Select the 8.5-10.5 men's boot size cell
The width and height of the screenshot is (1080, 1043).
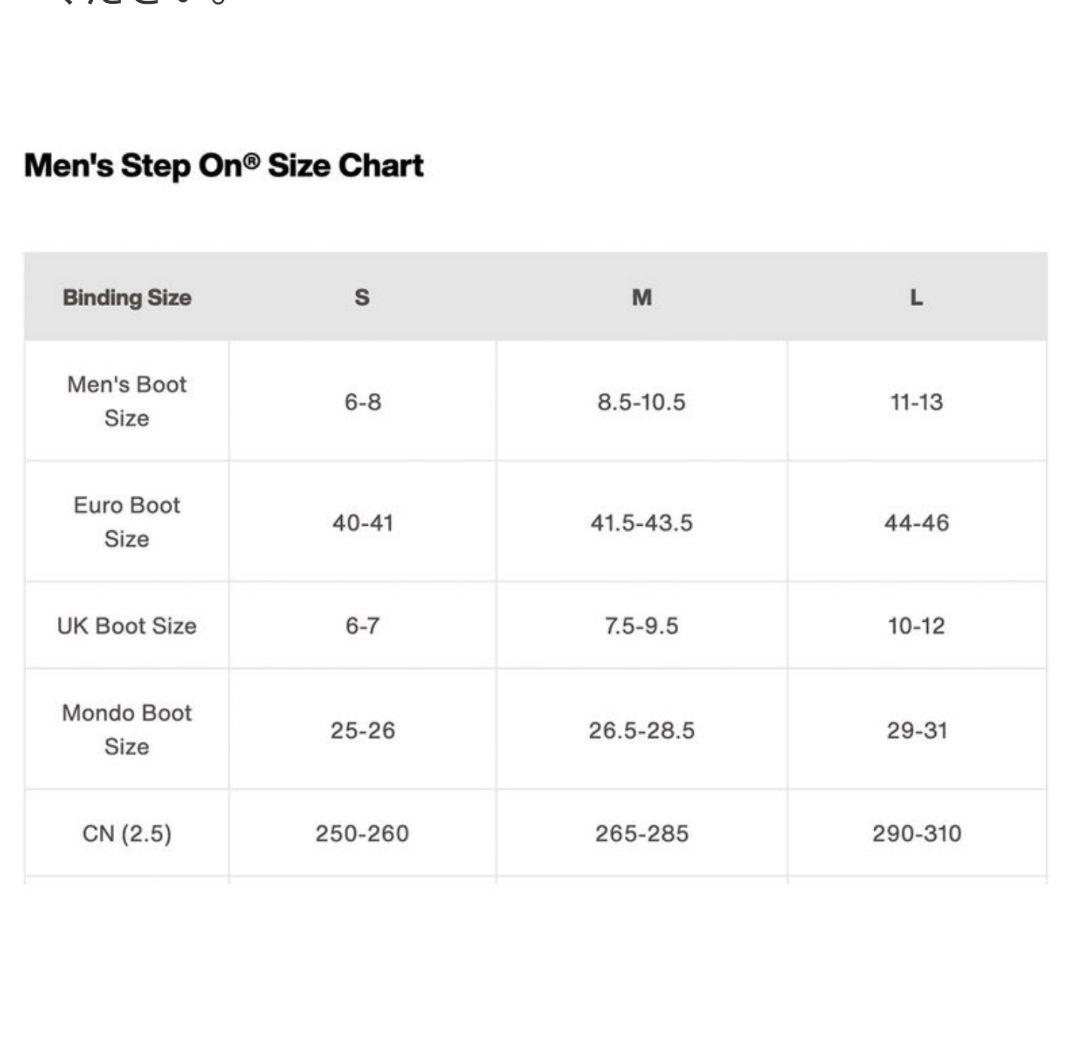pos(642,403)
